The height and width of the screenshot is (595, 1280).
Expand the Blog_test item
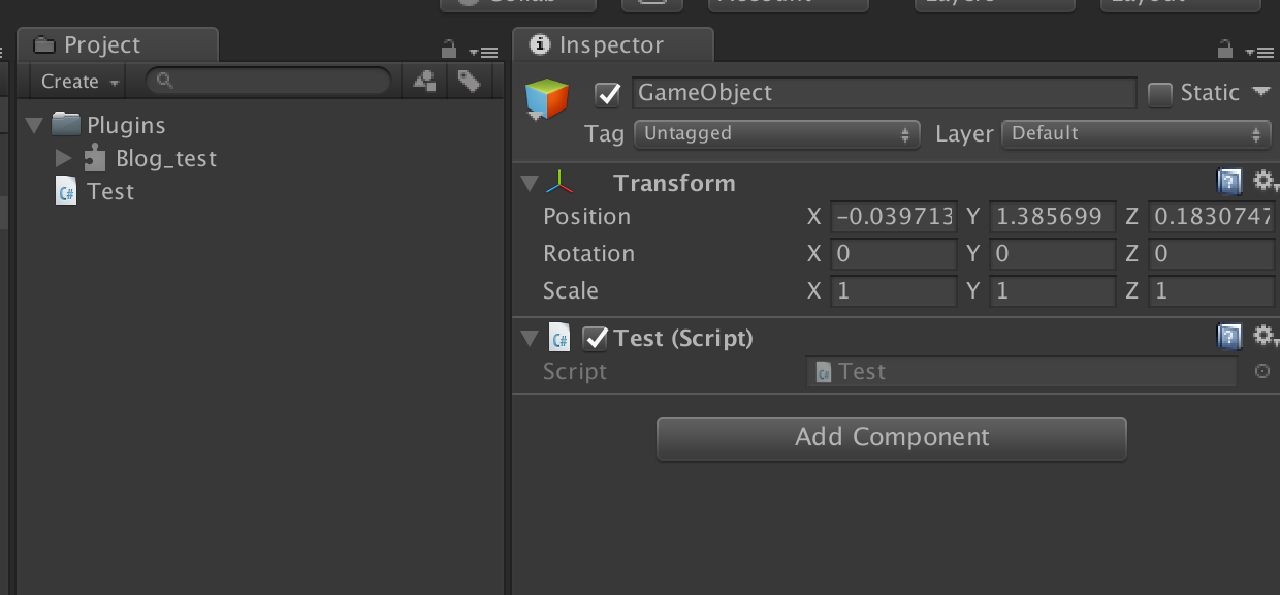pyautogui.click(x=63, y=158)
